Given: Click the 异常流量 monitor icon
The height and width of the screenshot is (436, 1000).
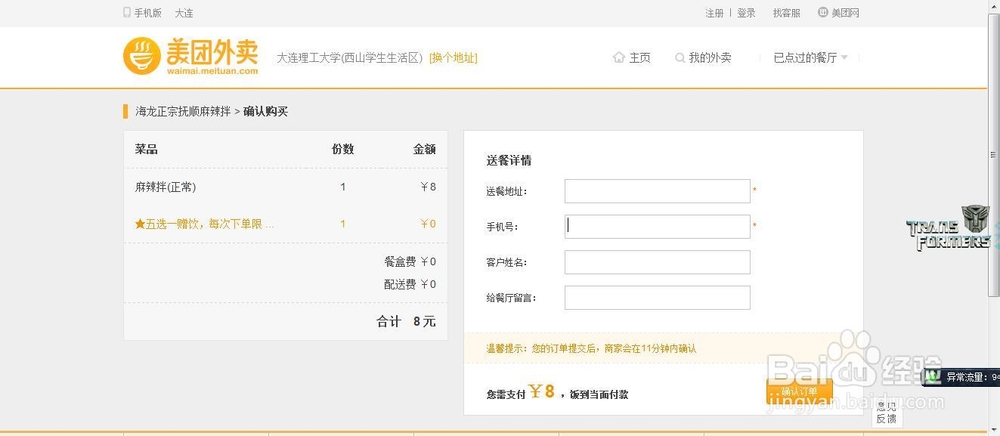Looking at the screenshot, I should coord(933,377).
